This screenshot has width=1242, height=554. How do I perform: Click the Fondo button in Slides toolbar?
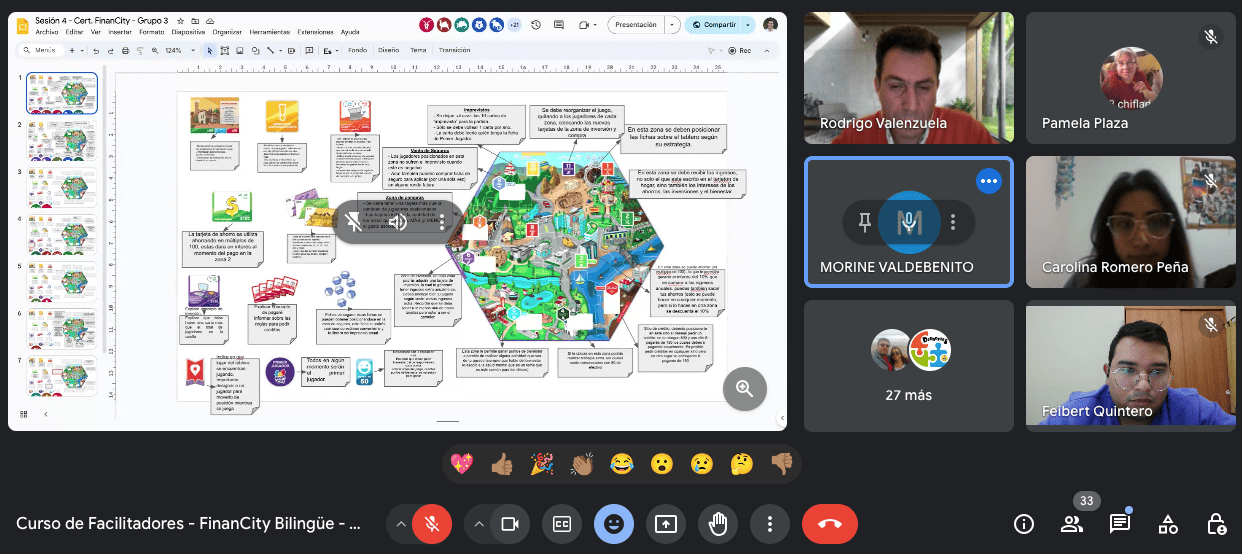pos(357,50)
